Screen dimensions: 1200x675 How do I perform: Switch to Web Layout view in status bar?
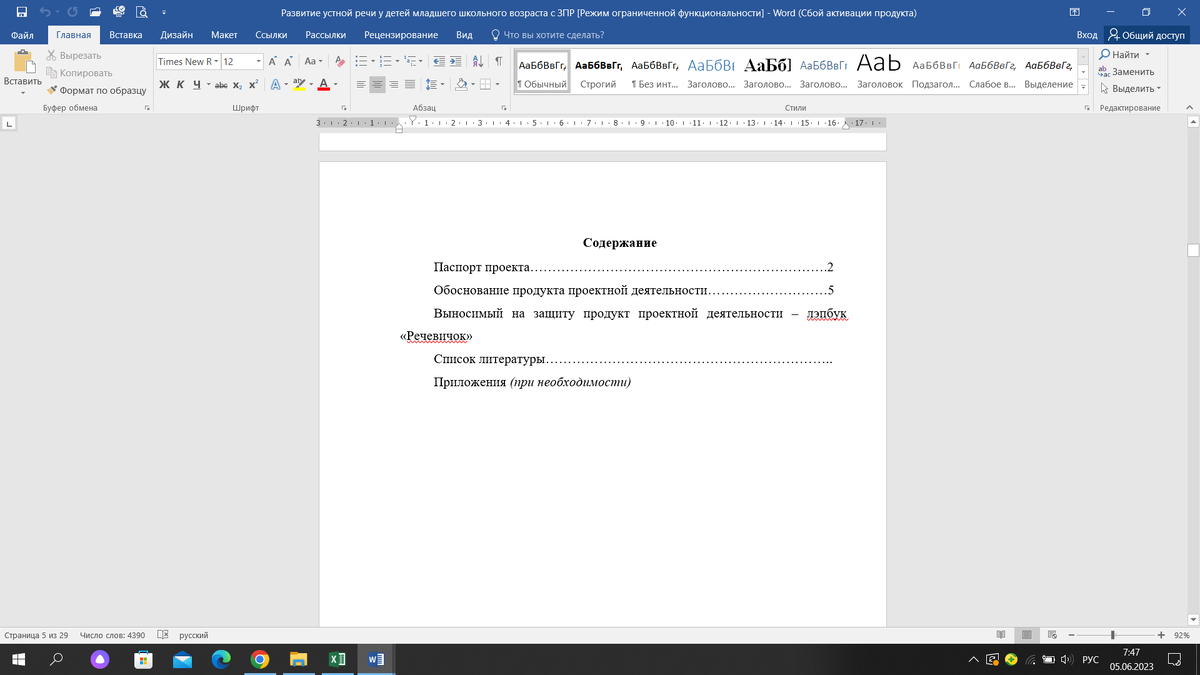pyautogui.click(x=1052, y=635)
